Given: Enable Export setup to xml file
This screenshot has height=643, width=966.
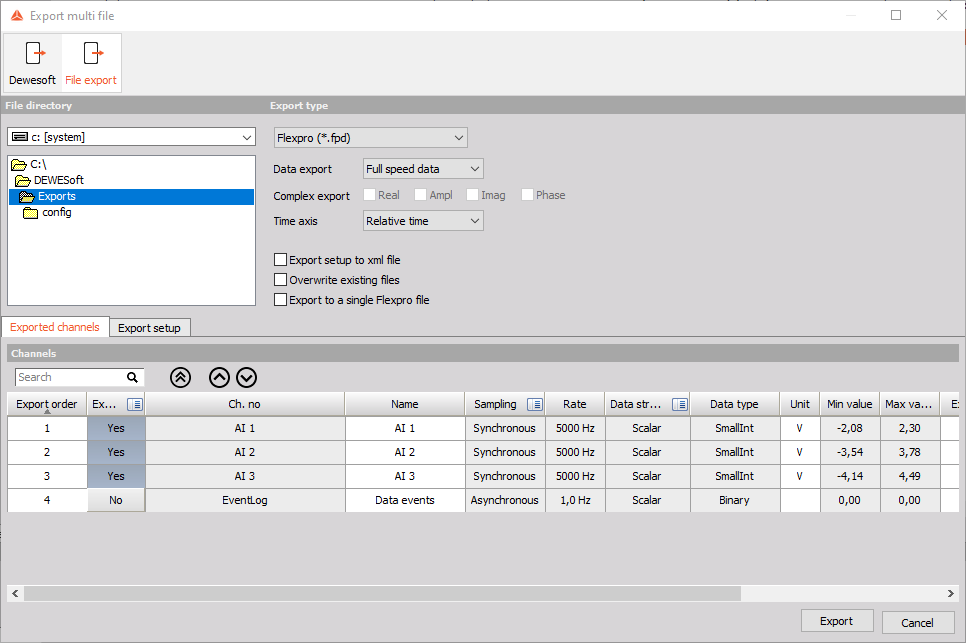Looking at the screenshot, I should pos(280,260).
